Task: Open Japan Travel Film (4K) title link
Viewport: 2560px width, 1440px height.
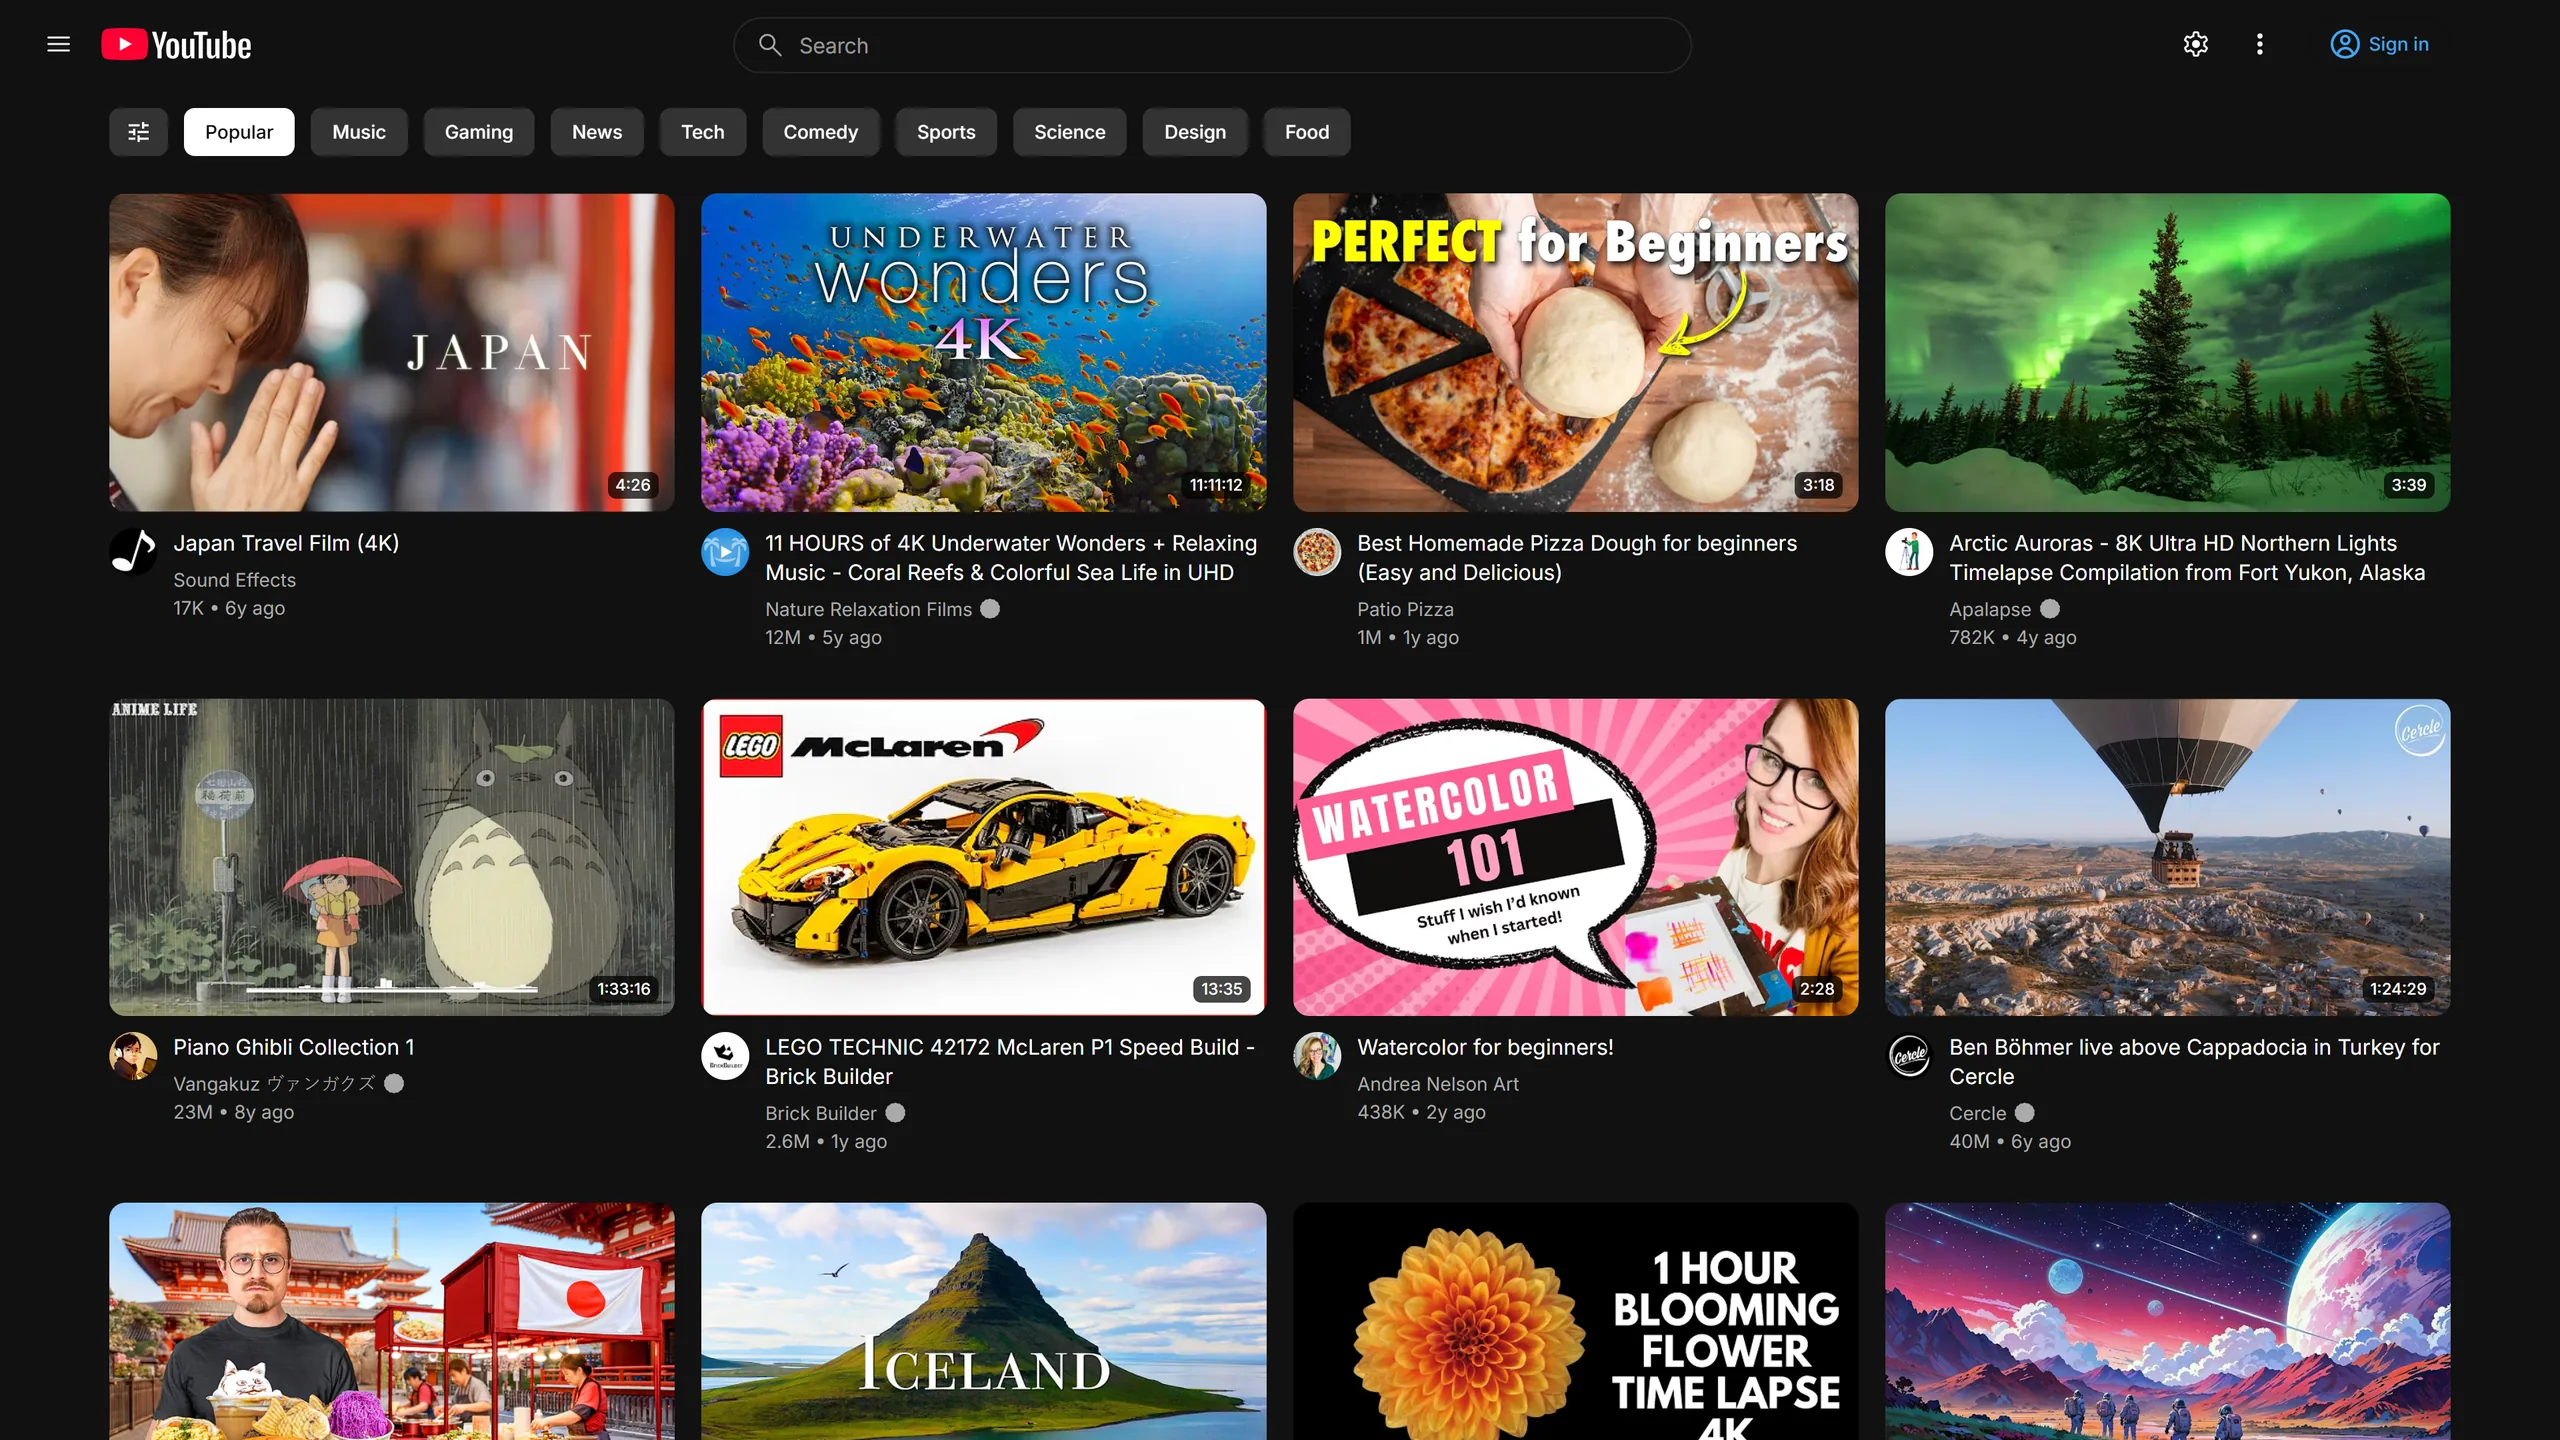Action: pos(286,543)
